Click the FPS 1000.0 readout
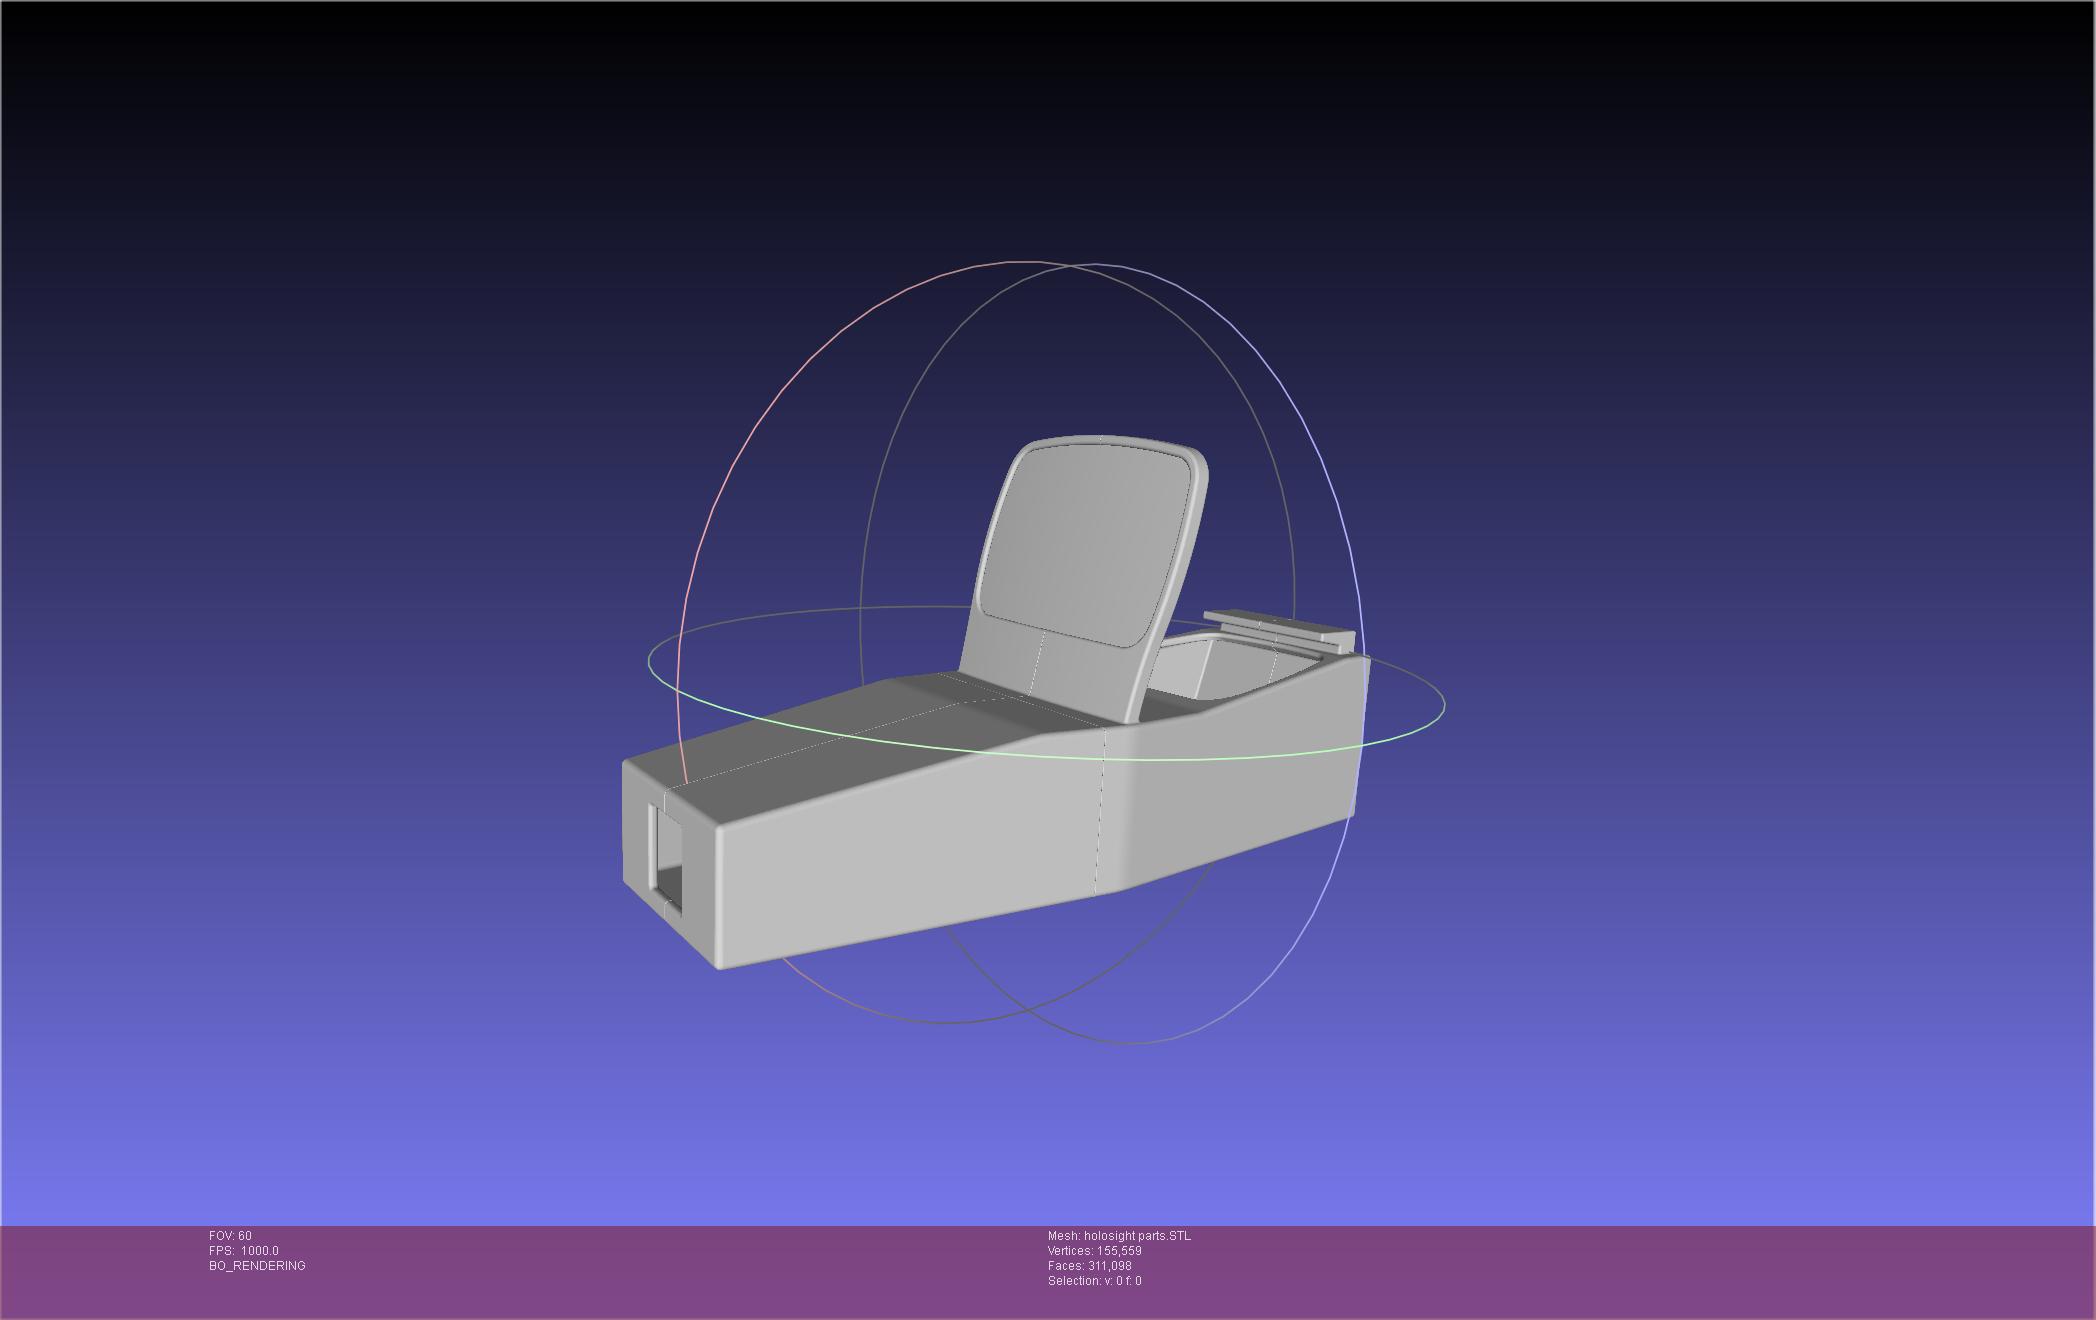The image size is (2096, 1320). tap(244, 1251)
